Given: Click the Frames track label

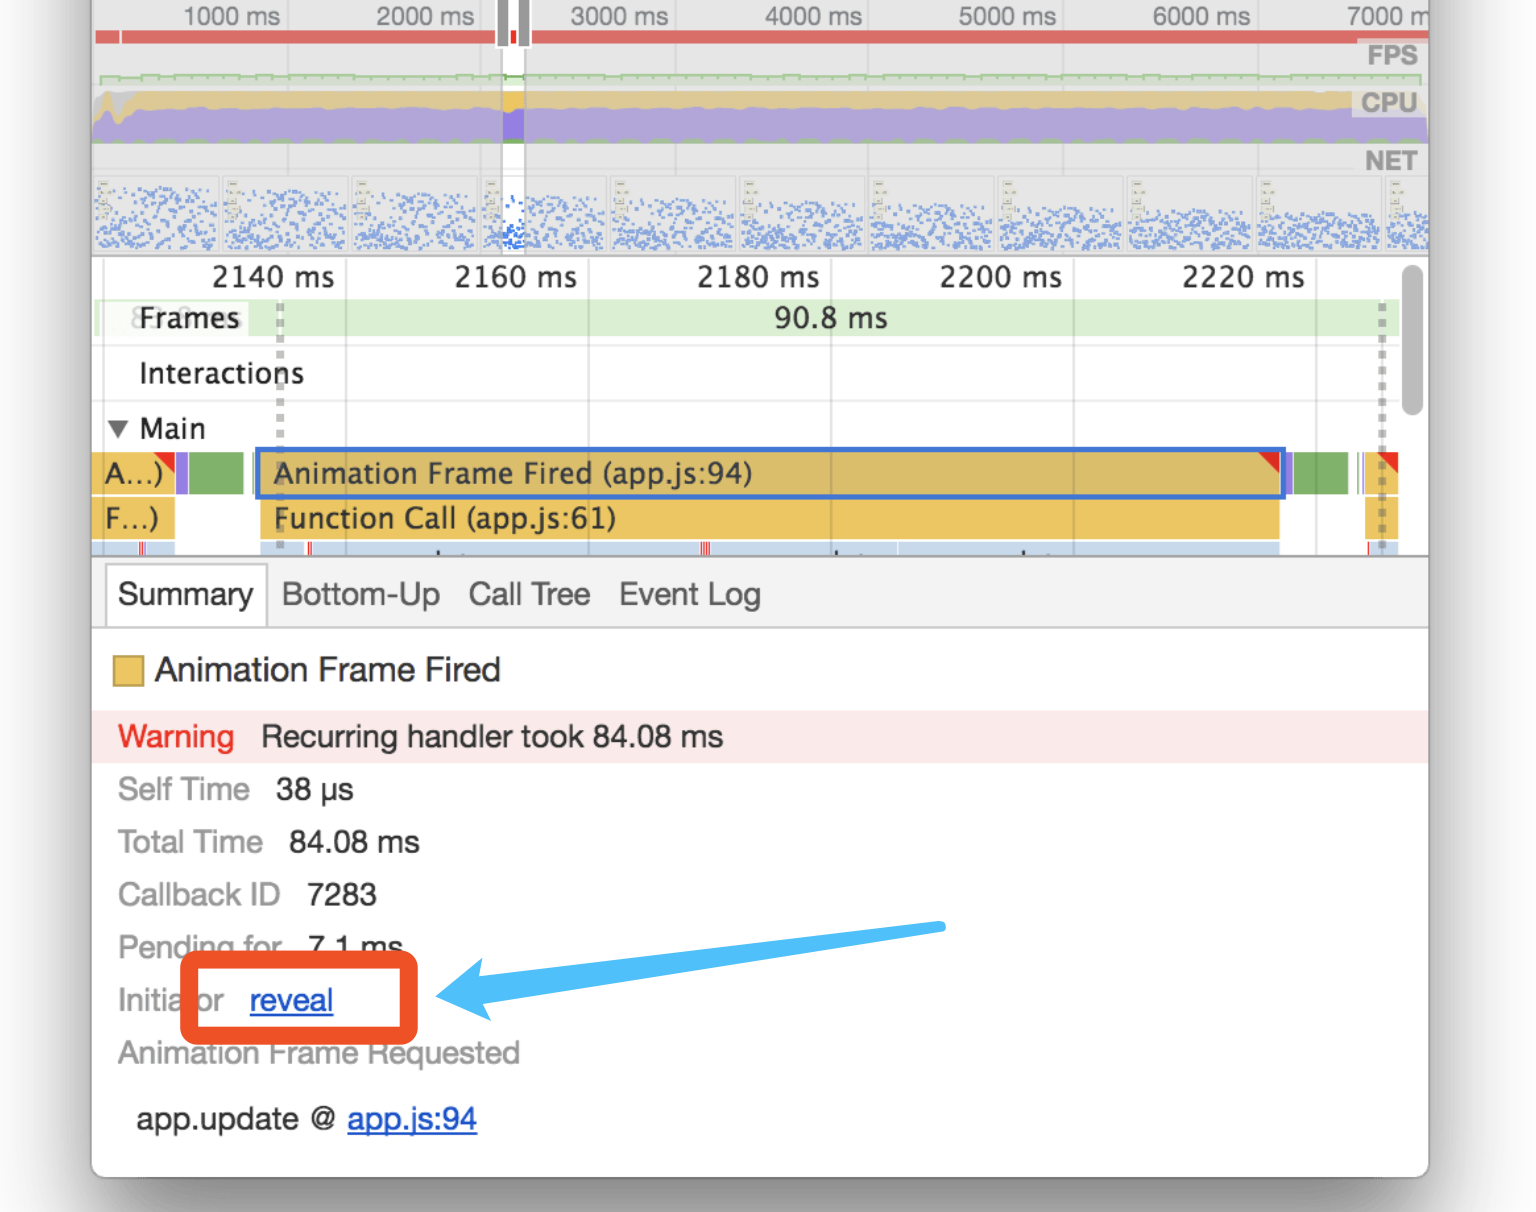Looking at the screenshot, I should click(189, 318).
